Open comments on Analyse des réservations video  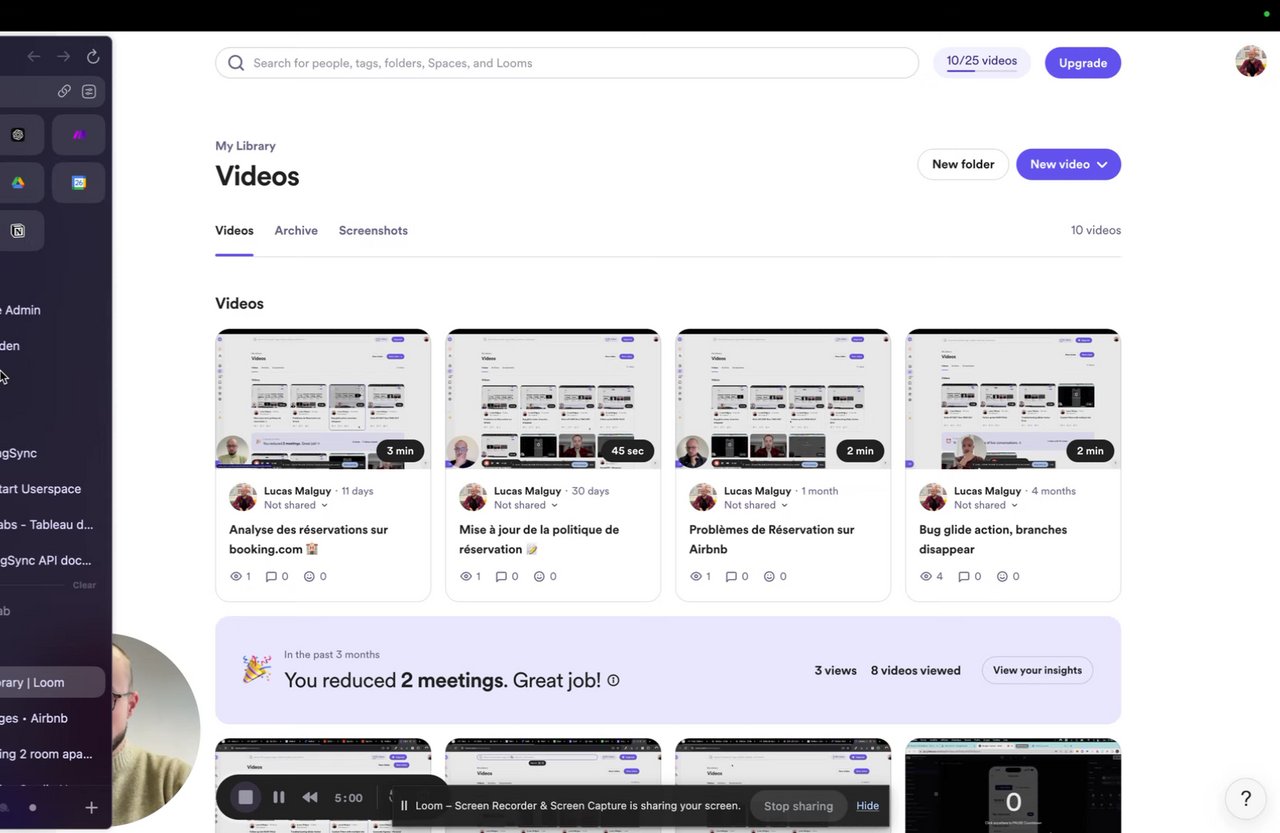tap(277, 576)
